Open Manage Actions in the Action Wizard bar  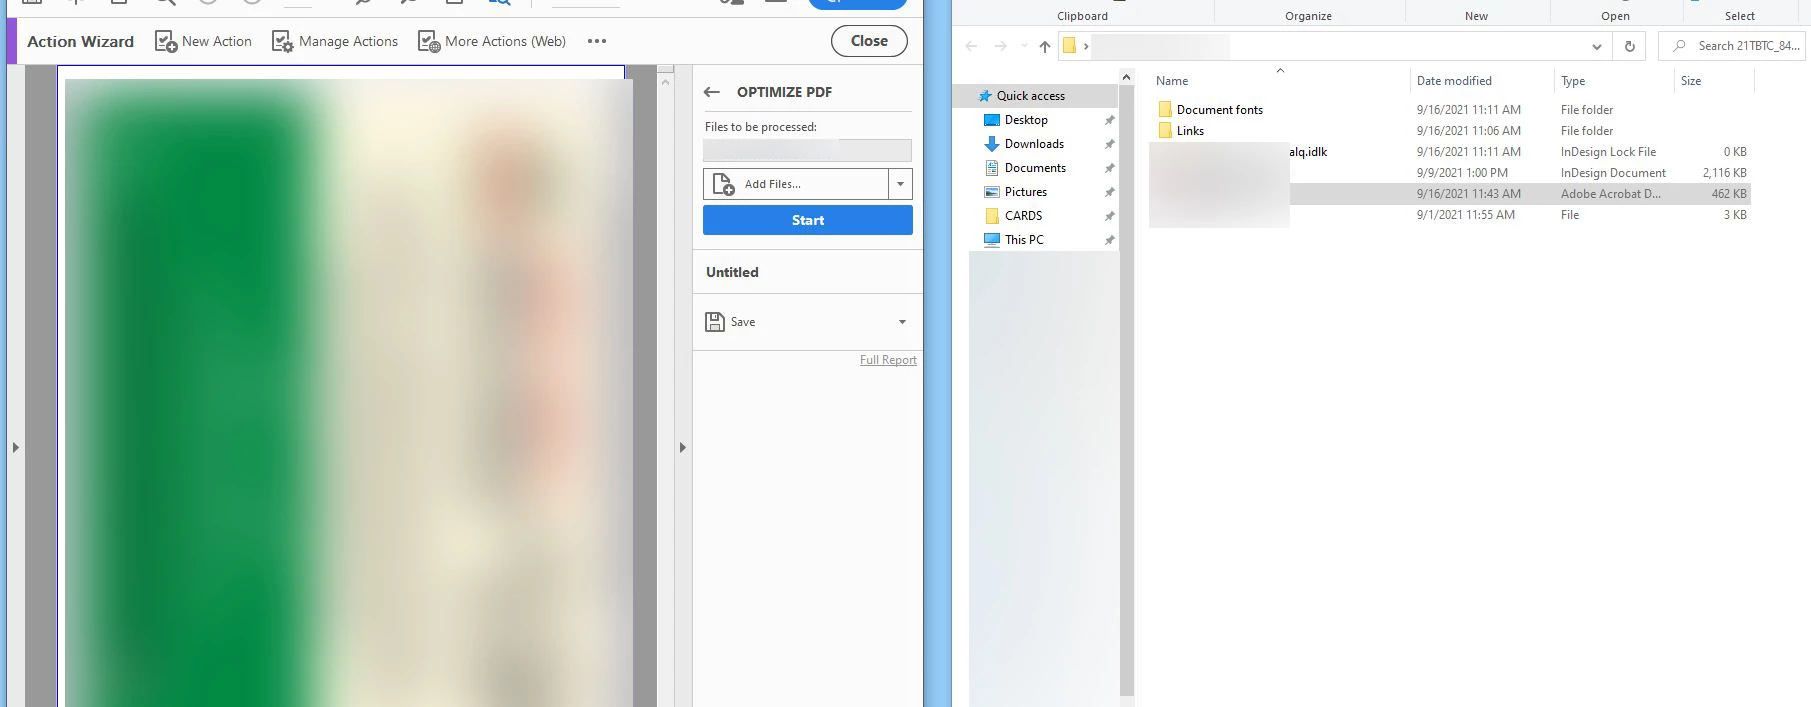click(335, 42)
